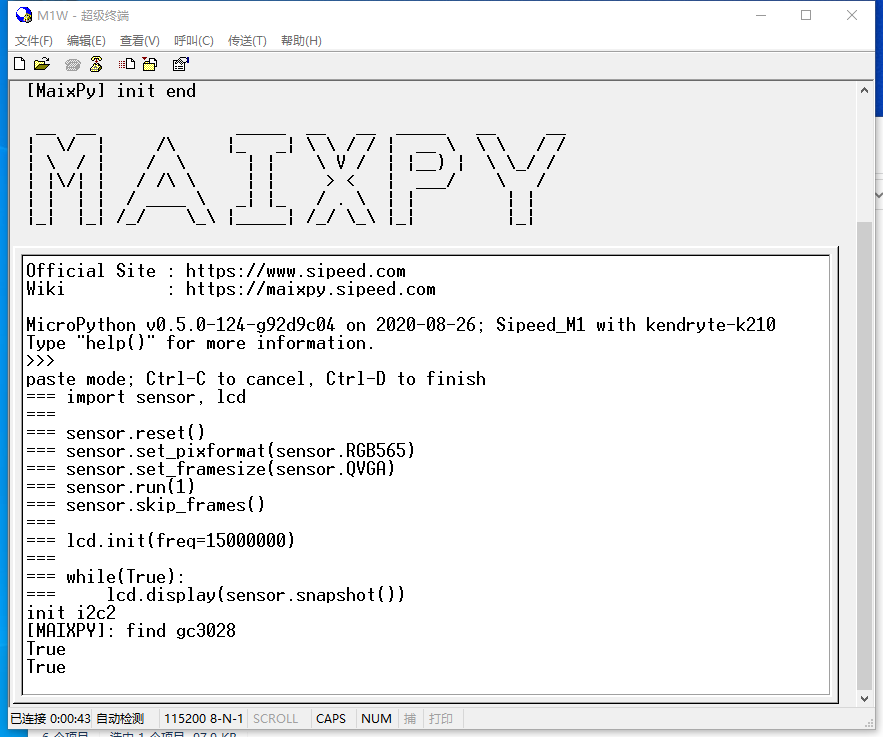
Task: Click the 'lcd.init(freq=15000000)' line
Action: tap(180, 541)
